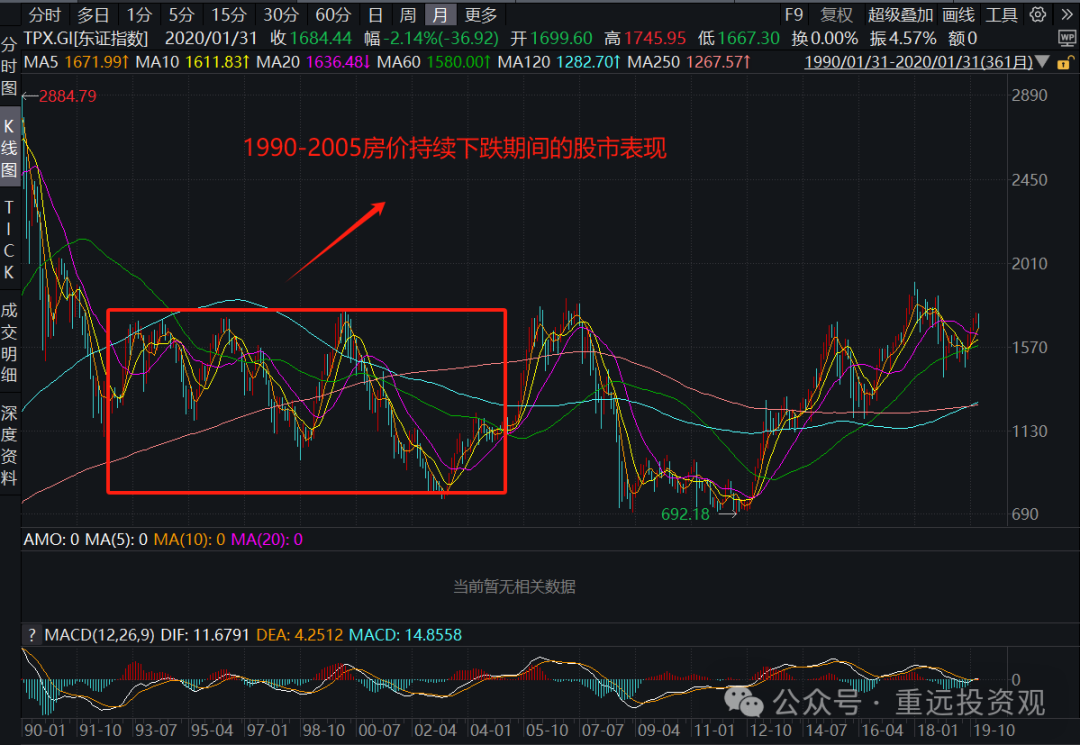The width and height of the screenshot is (1080, 745).
Task: Switch to the 日 daily period
Action: point(375,14)
